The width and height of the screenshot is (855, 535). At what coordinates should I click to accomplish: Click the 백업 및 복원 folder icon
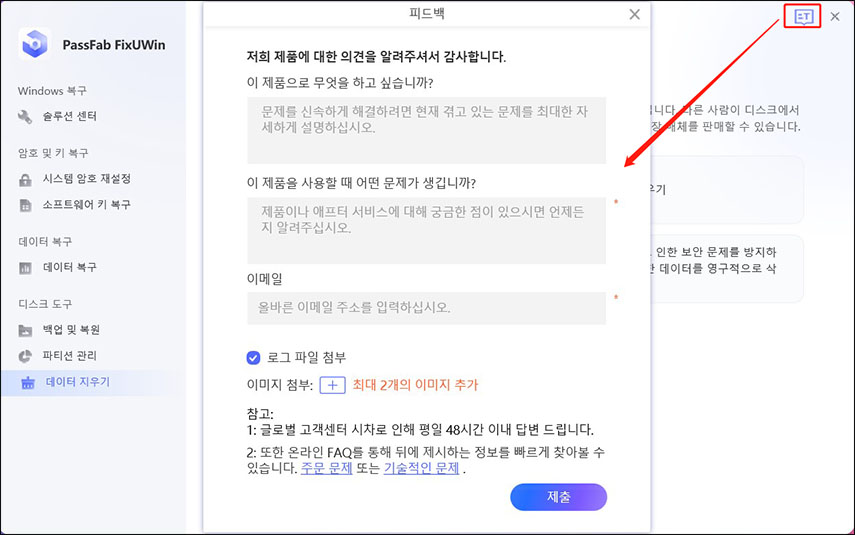25,330
